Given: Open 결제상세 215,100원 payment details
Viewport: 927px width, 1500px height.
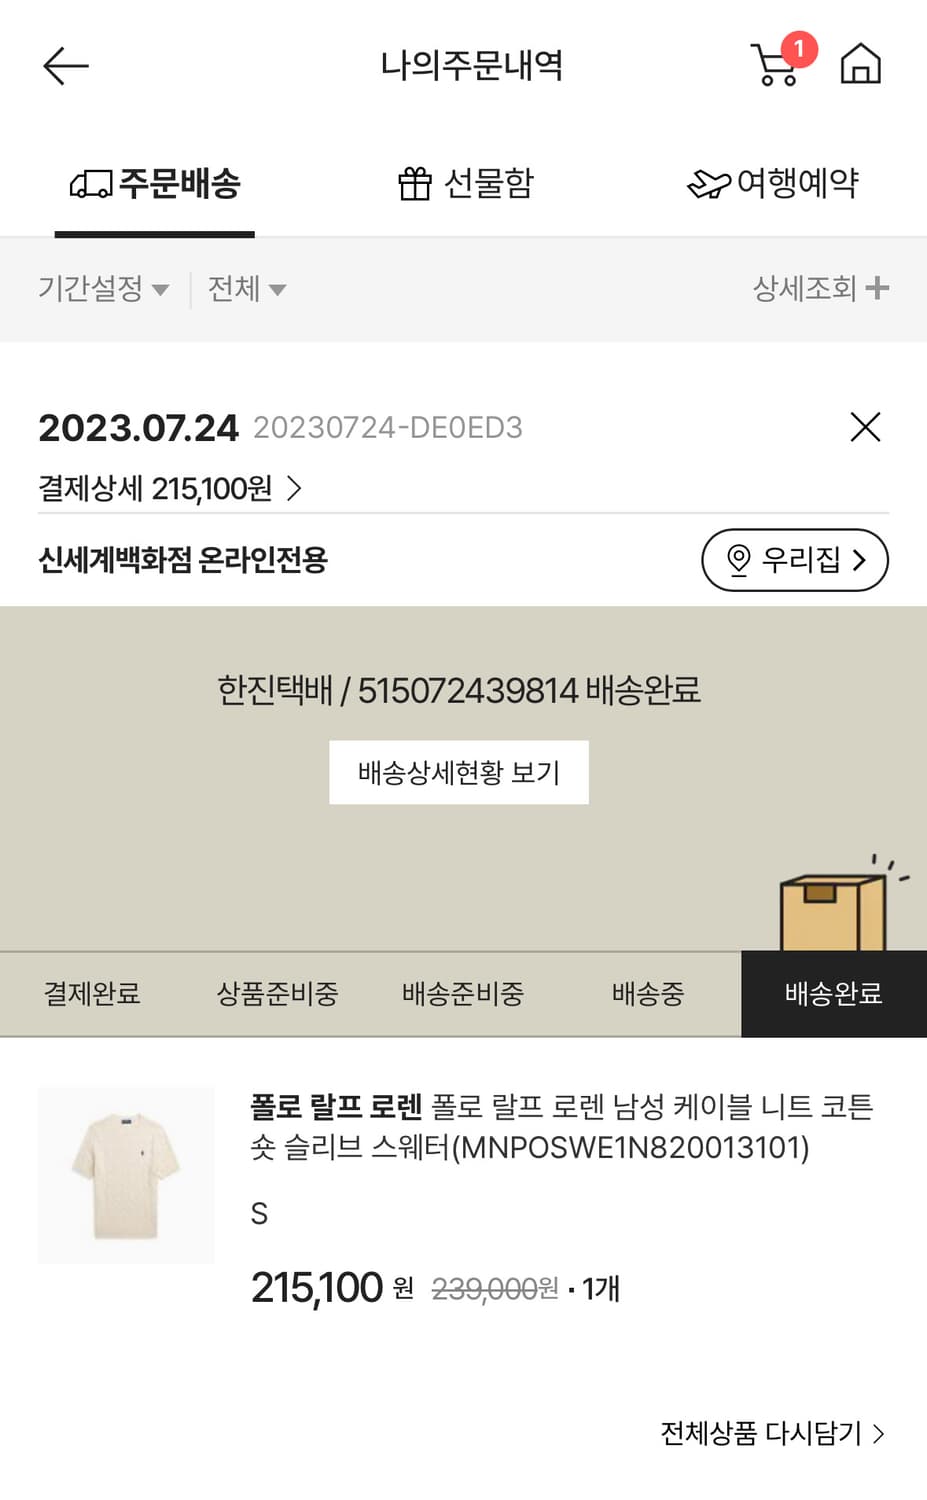Looking at the screenshot, I should point(170,488).
